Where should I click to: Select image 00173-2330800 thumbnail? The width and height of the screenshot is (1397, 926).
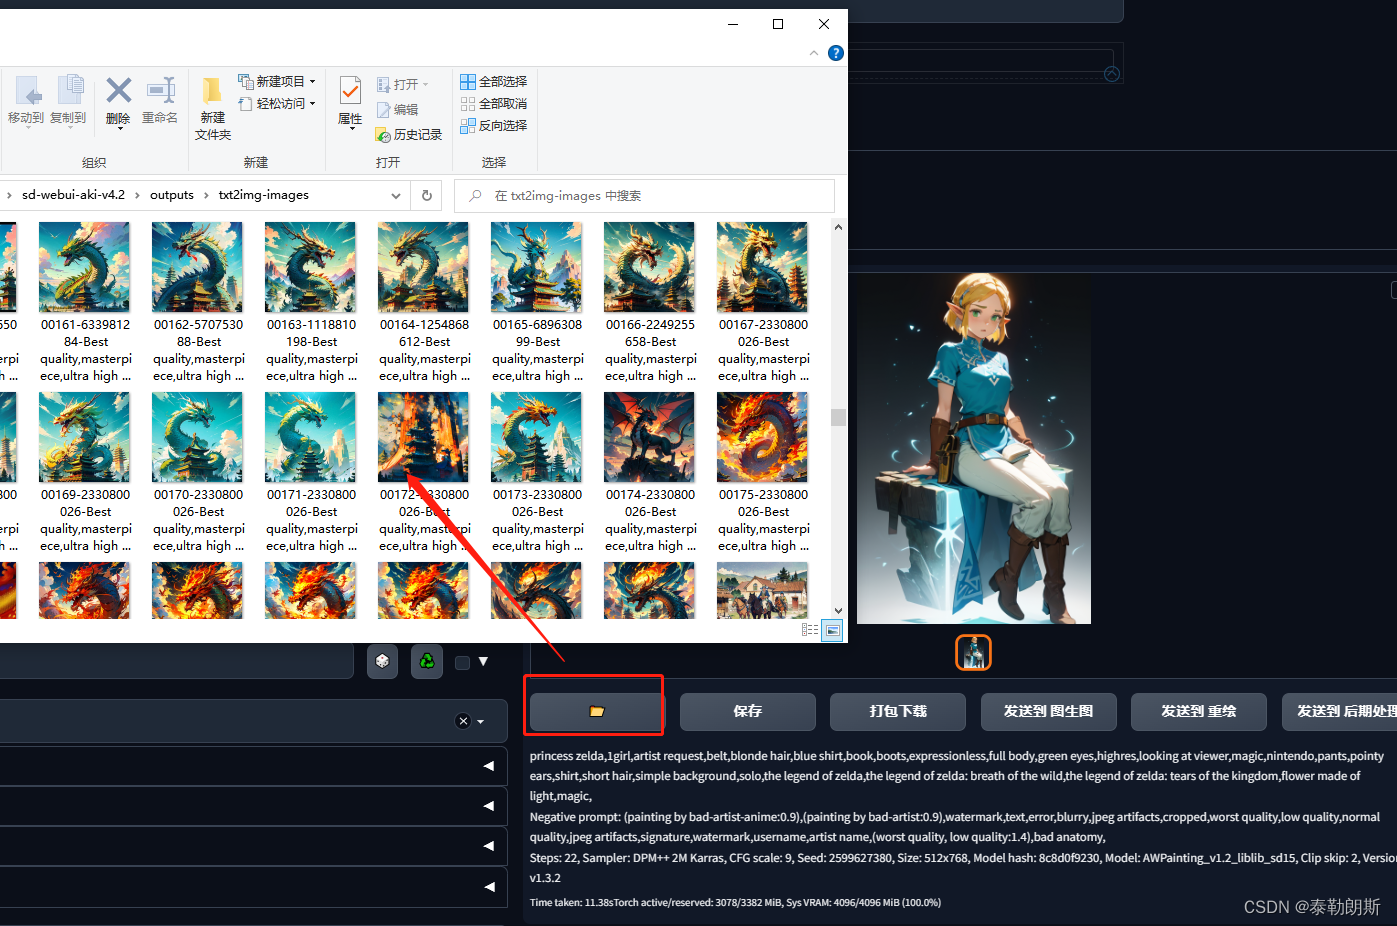536,437
